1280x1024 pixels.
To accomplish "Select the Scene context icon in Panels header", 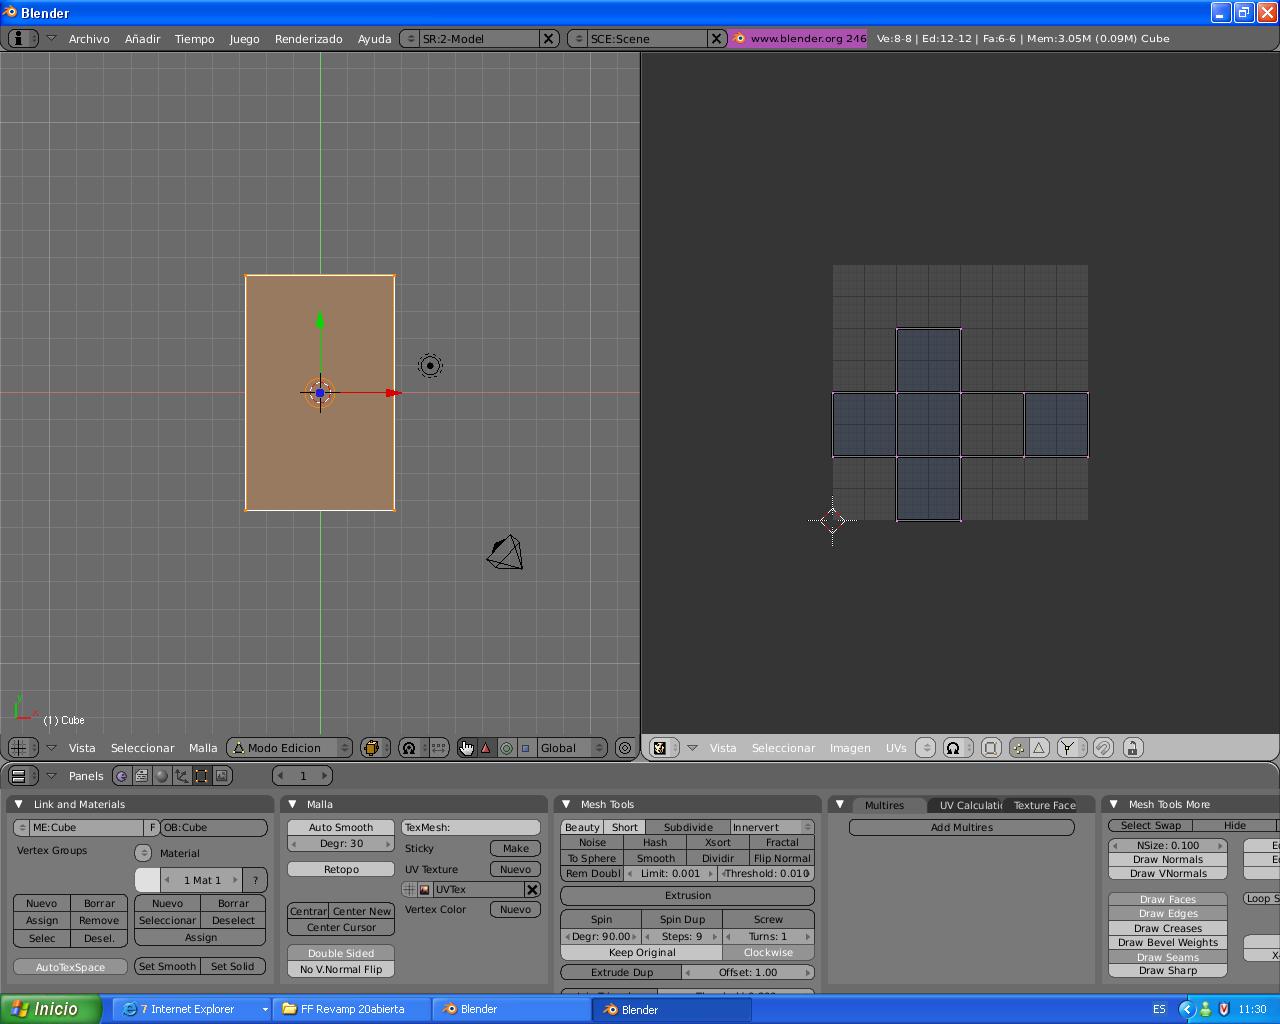I will [x=222, y=776].
